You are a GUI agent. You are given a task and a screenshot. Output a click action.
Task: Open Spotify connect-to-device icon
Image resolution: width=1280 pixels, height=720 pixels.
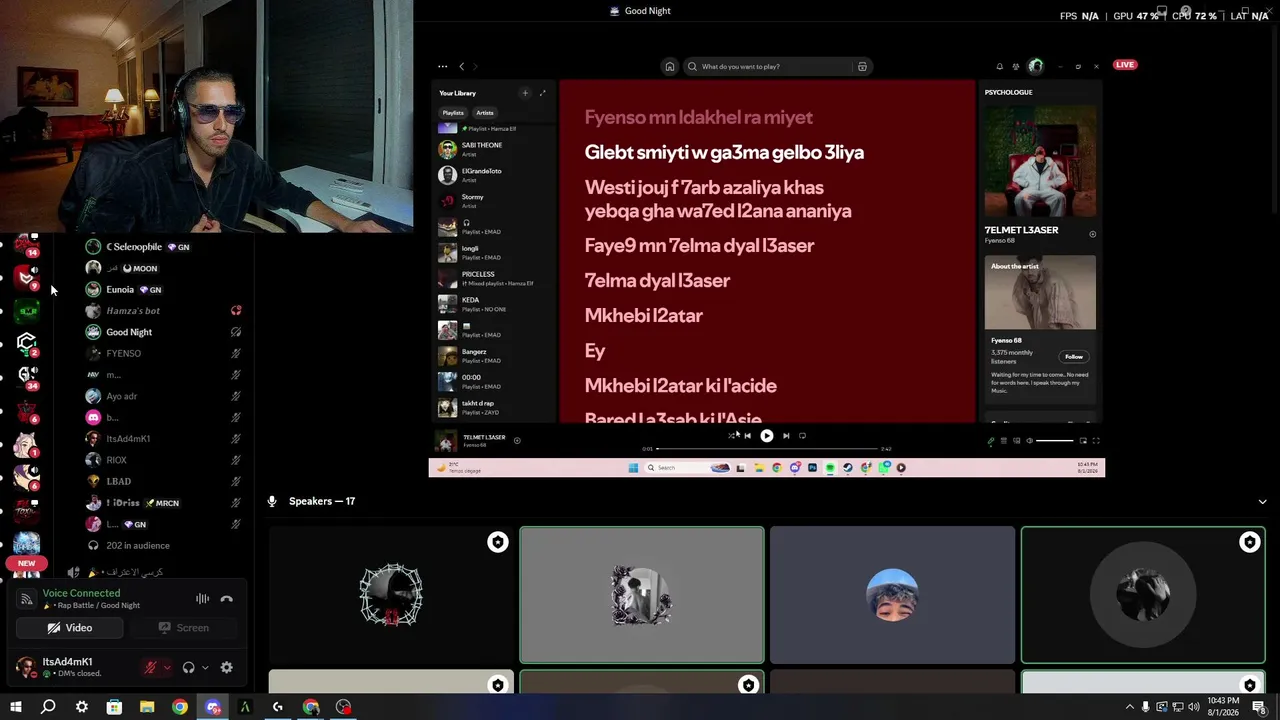tap(1016, 441)
